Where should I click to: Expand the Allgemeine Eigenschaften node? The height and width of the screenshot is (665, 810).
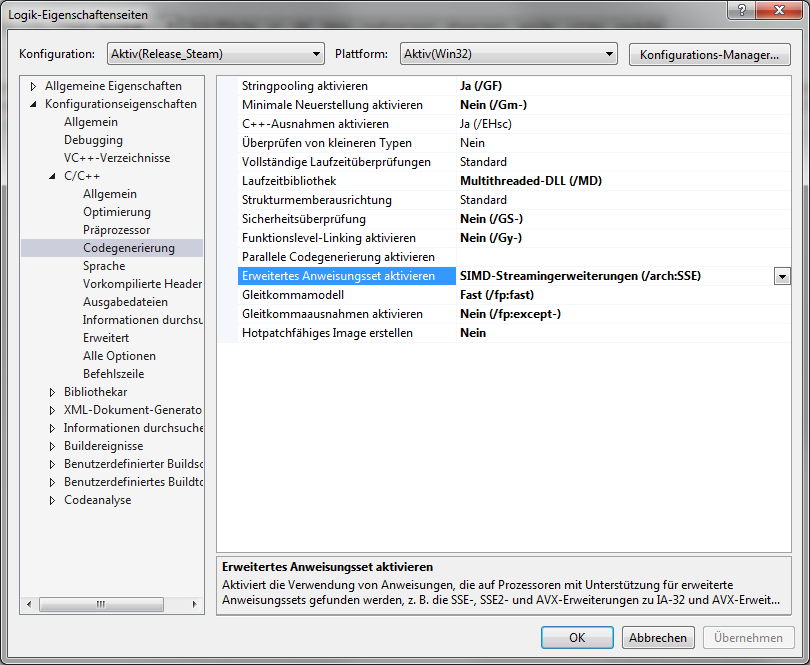pyautogui.click(x=34, y=86)
